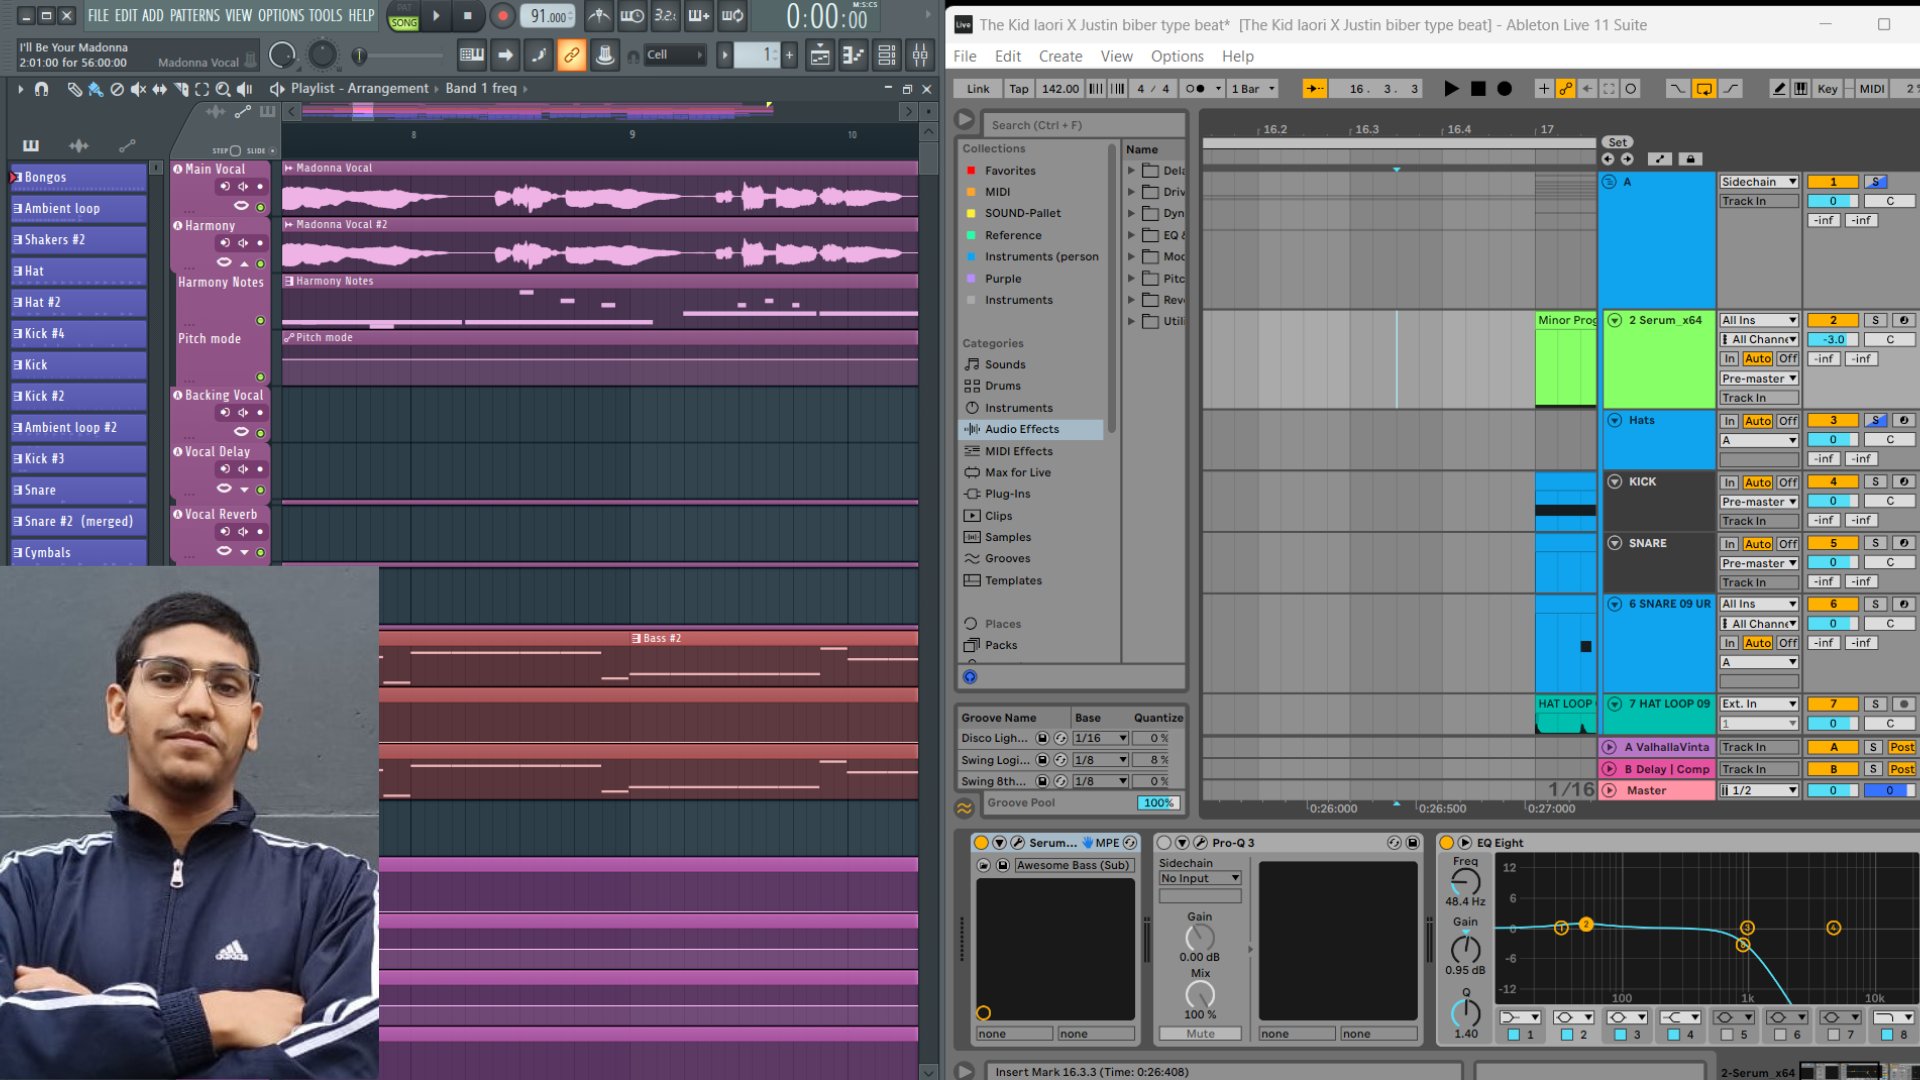This screenshot has width=1920, height=1080.
Task: Open the Master output 1/2 dropdown
Action: coord(1759,791)
